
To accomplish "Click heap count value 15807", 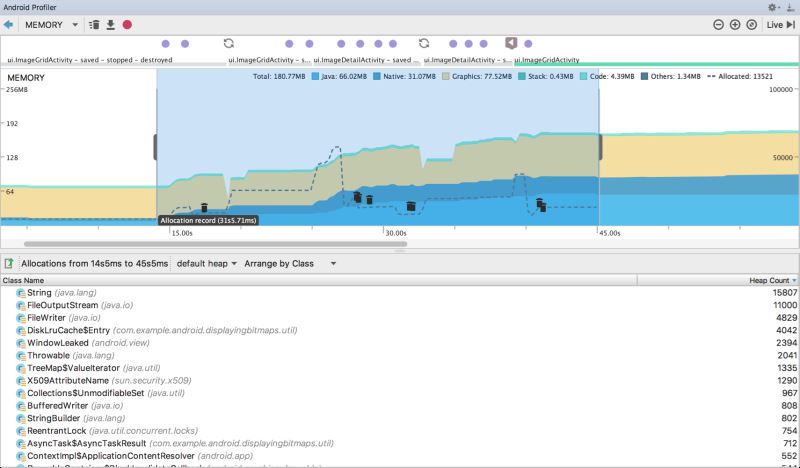I will coord(785,292).
